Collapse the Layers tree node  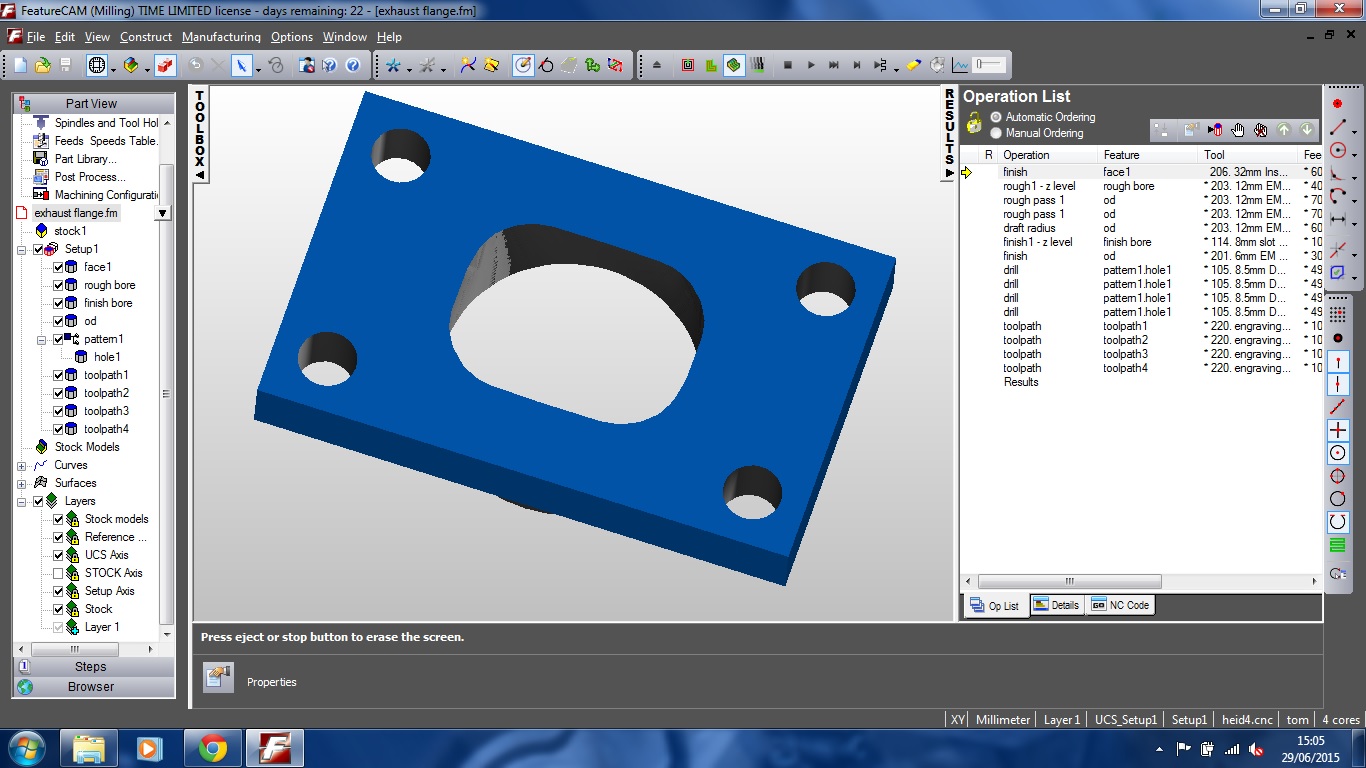coord(22,501)
